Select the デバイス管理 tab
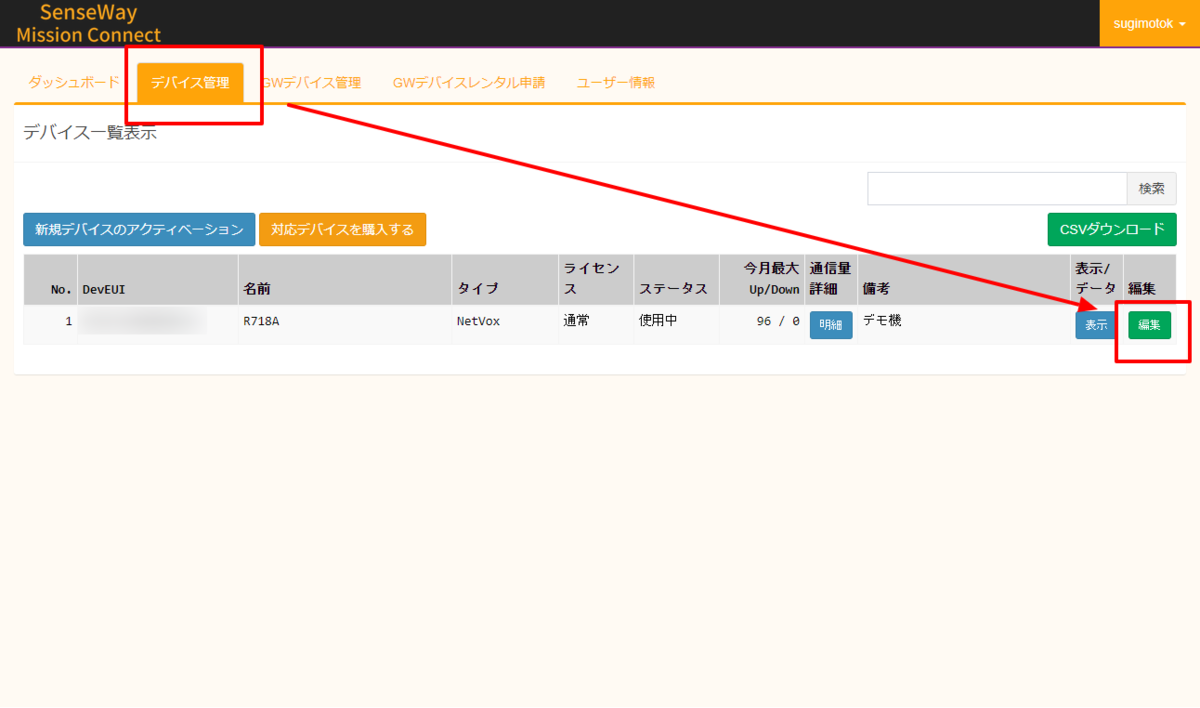Viewport: 1200px width, 708px height. point(190,83)
